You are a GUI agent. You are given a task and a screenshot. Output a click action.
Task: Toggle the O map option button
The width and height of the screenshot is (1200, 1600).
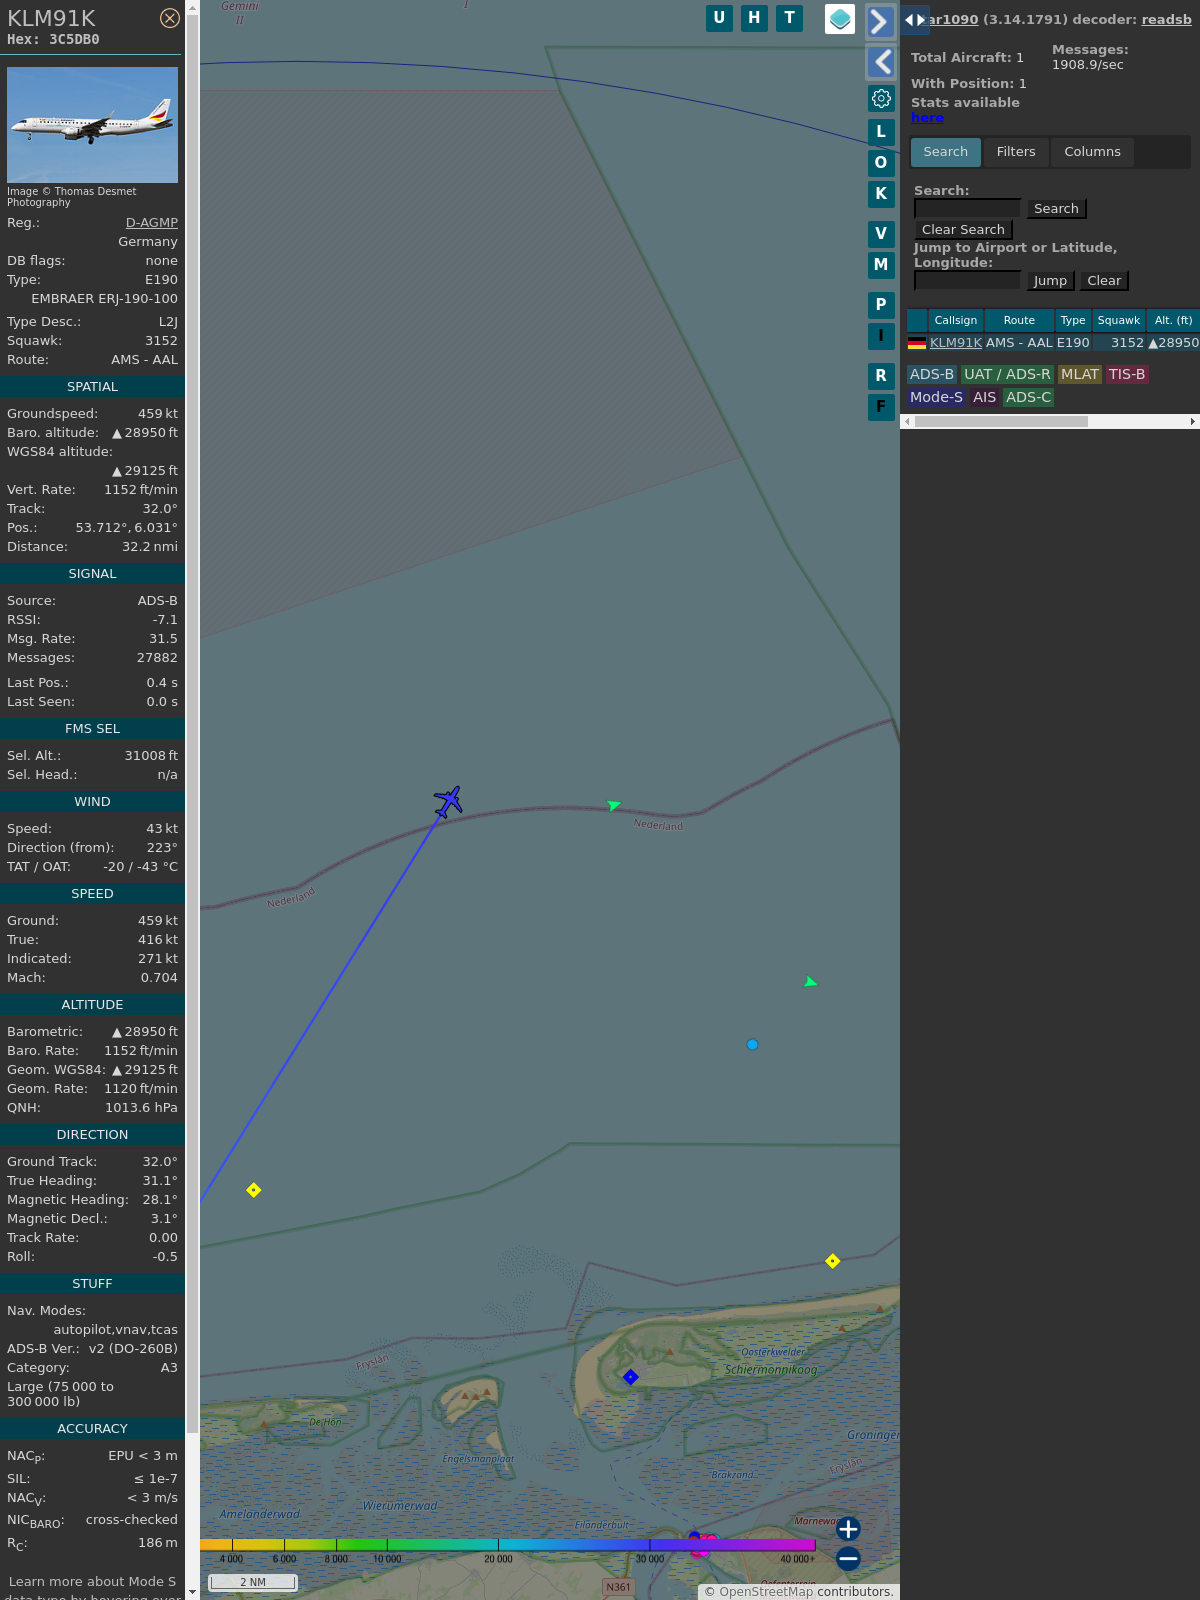pos(881,163)
